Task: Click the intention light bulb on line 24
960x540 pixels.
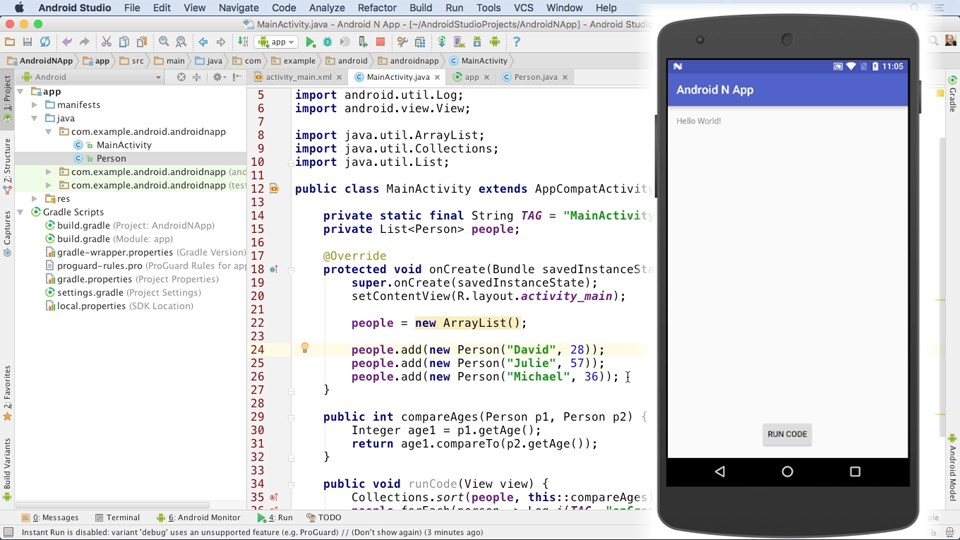Action: point(305,348)
